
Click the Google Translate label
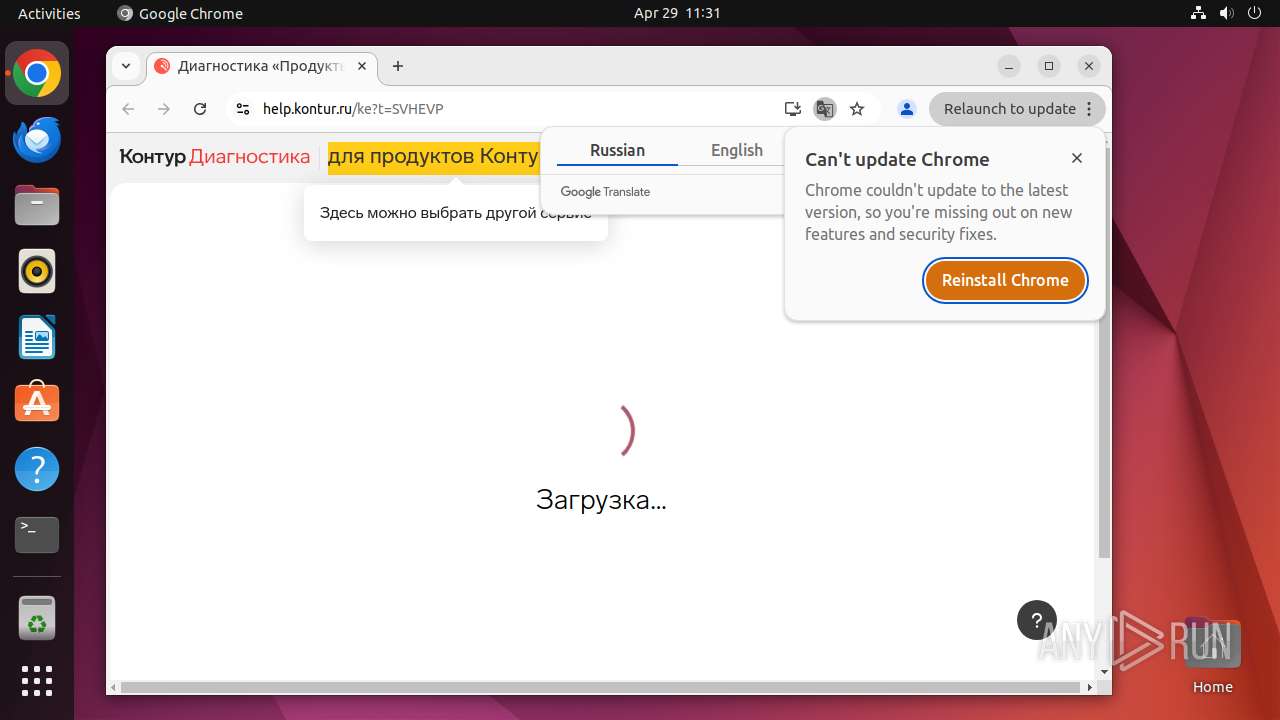pos(605,192)
